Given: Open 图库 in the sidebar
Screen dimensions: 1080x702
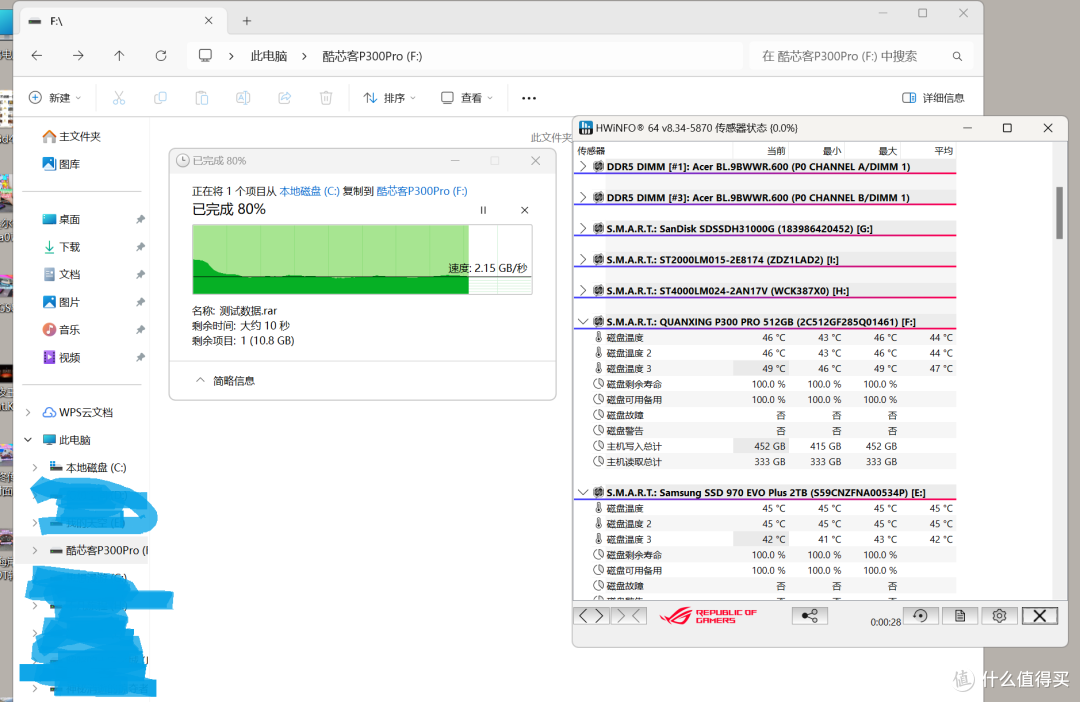Looking at the screenshot, I should (x=61, y=164).
